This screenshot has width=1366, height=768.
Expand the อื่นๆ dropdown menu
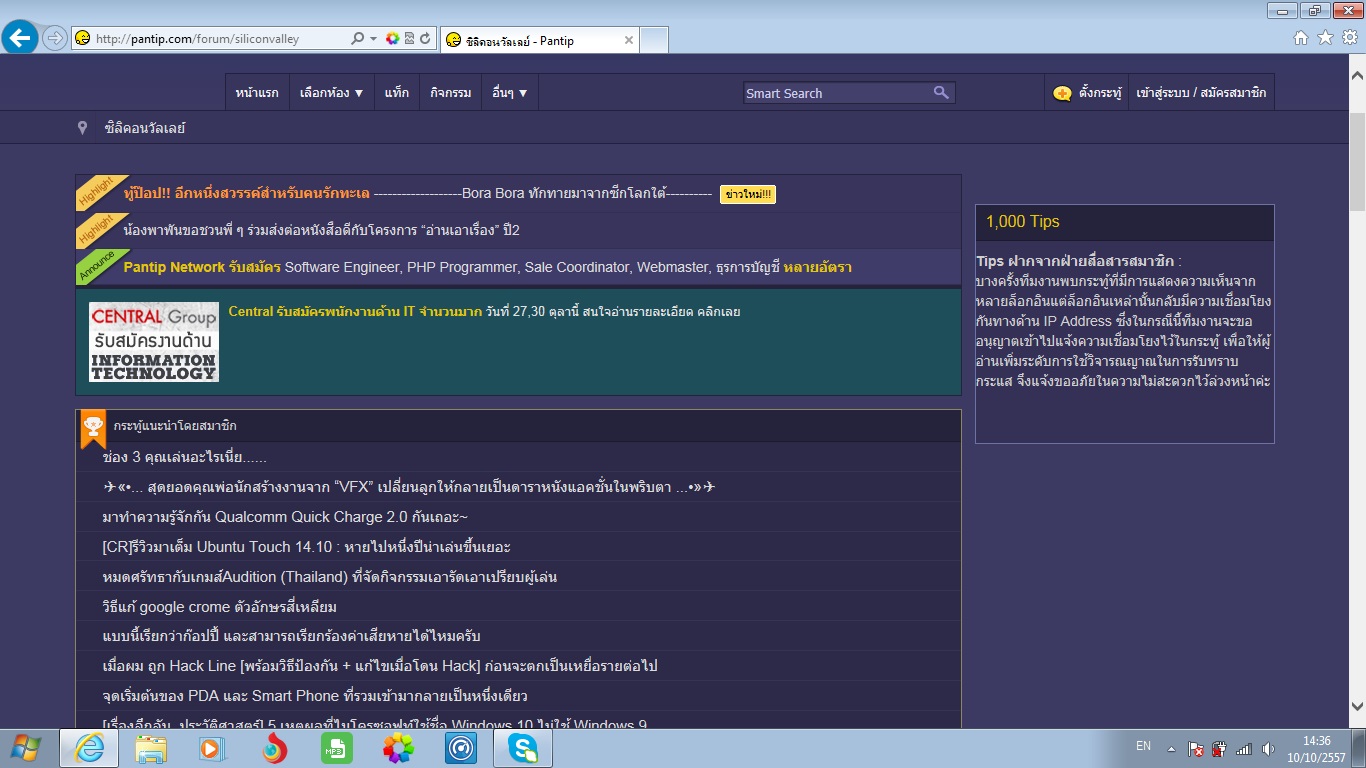pos(510,93)
